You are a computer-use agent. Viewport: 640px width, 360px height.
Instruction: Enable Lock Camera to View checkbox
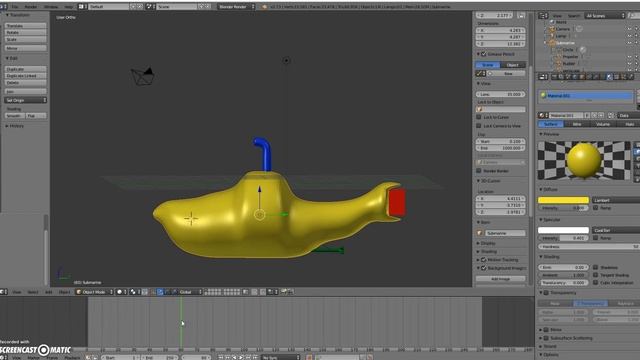479,126
